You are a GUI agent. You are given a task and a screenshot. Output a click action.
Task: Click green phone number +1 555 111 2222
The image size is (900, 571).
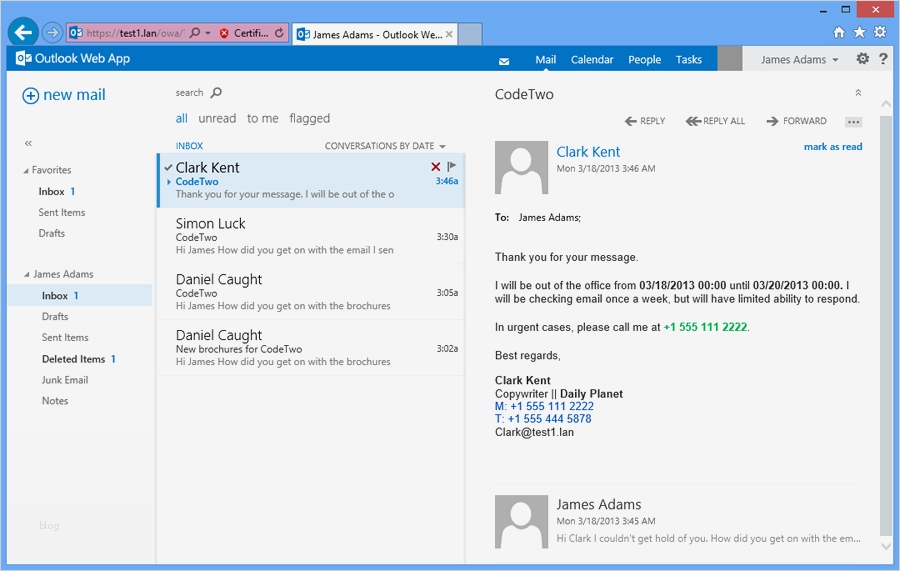705,327
